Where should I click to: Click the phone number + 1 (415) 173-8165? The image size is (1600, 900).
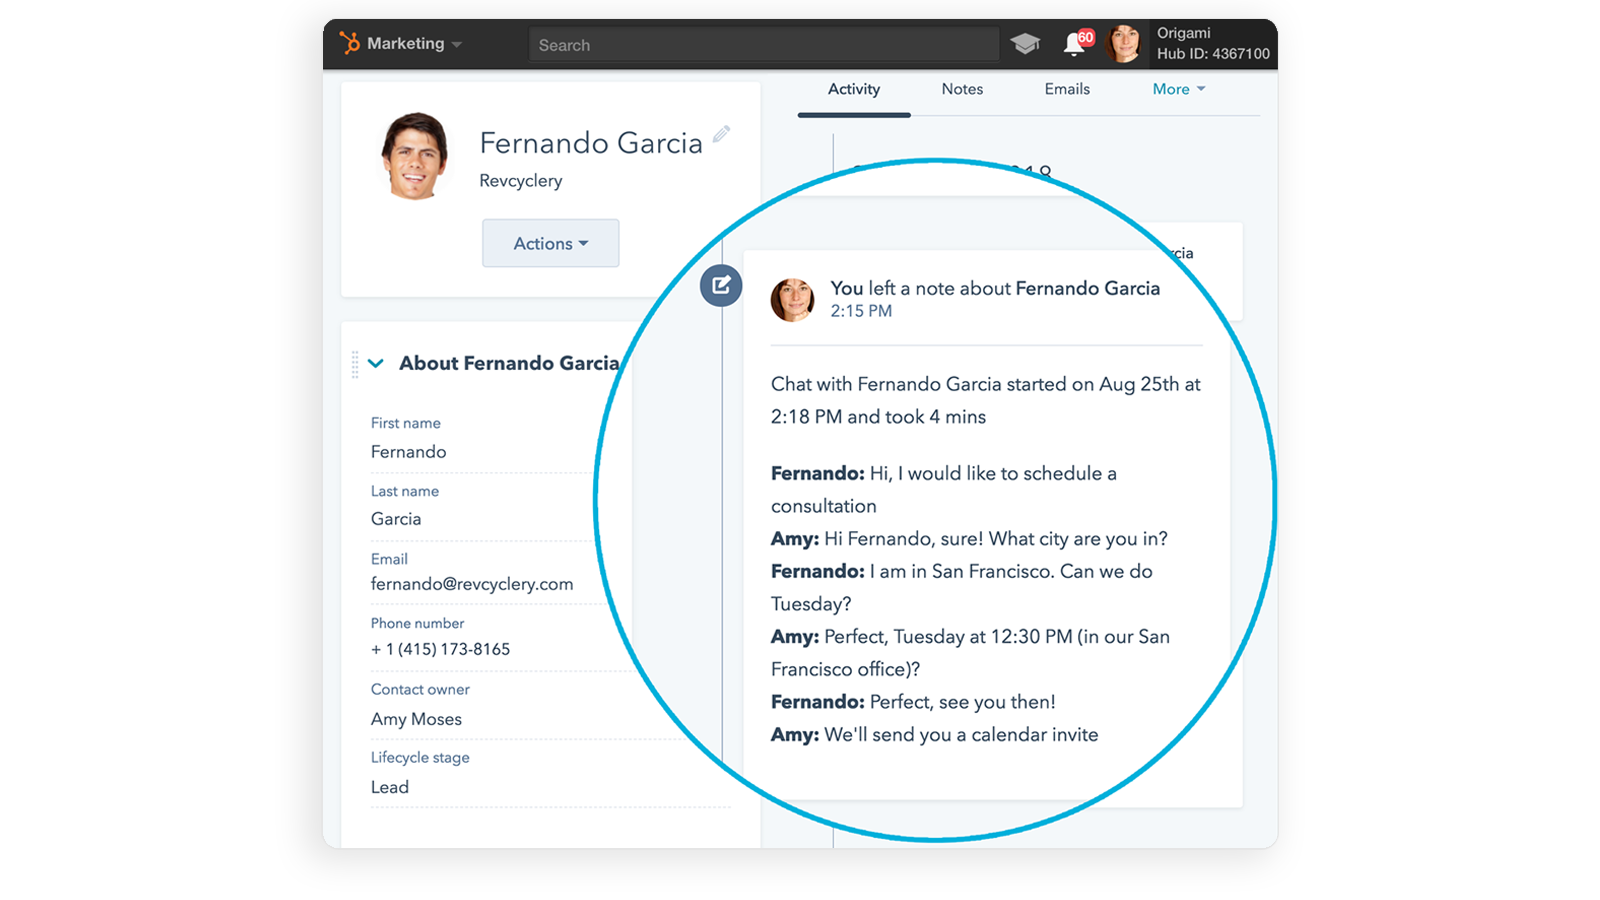440,648
